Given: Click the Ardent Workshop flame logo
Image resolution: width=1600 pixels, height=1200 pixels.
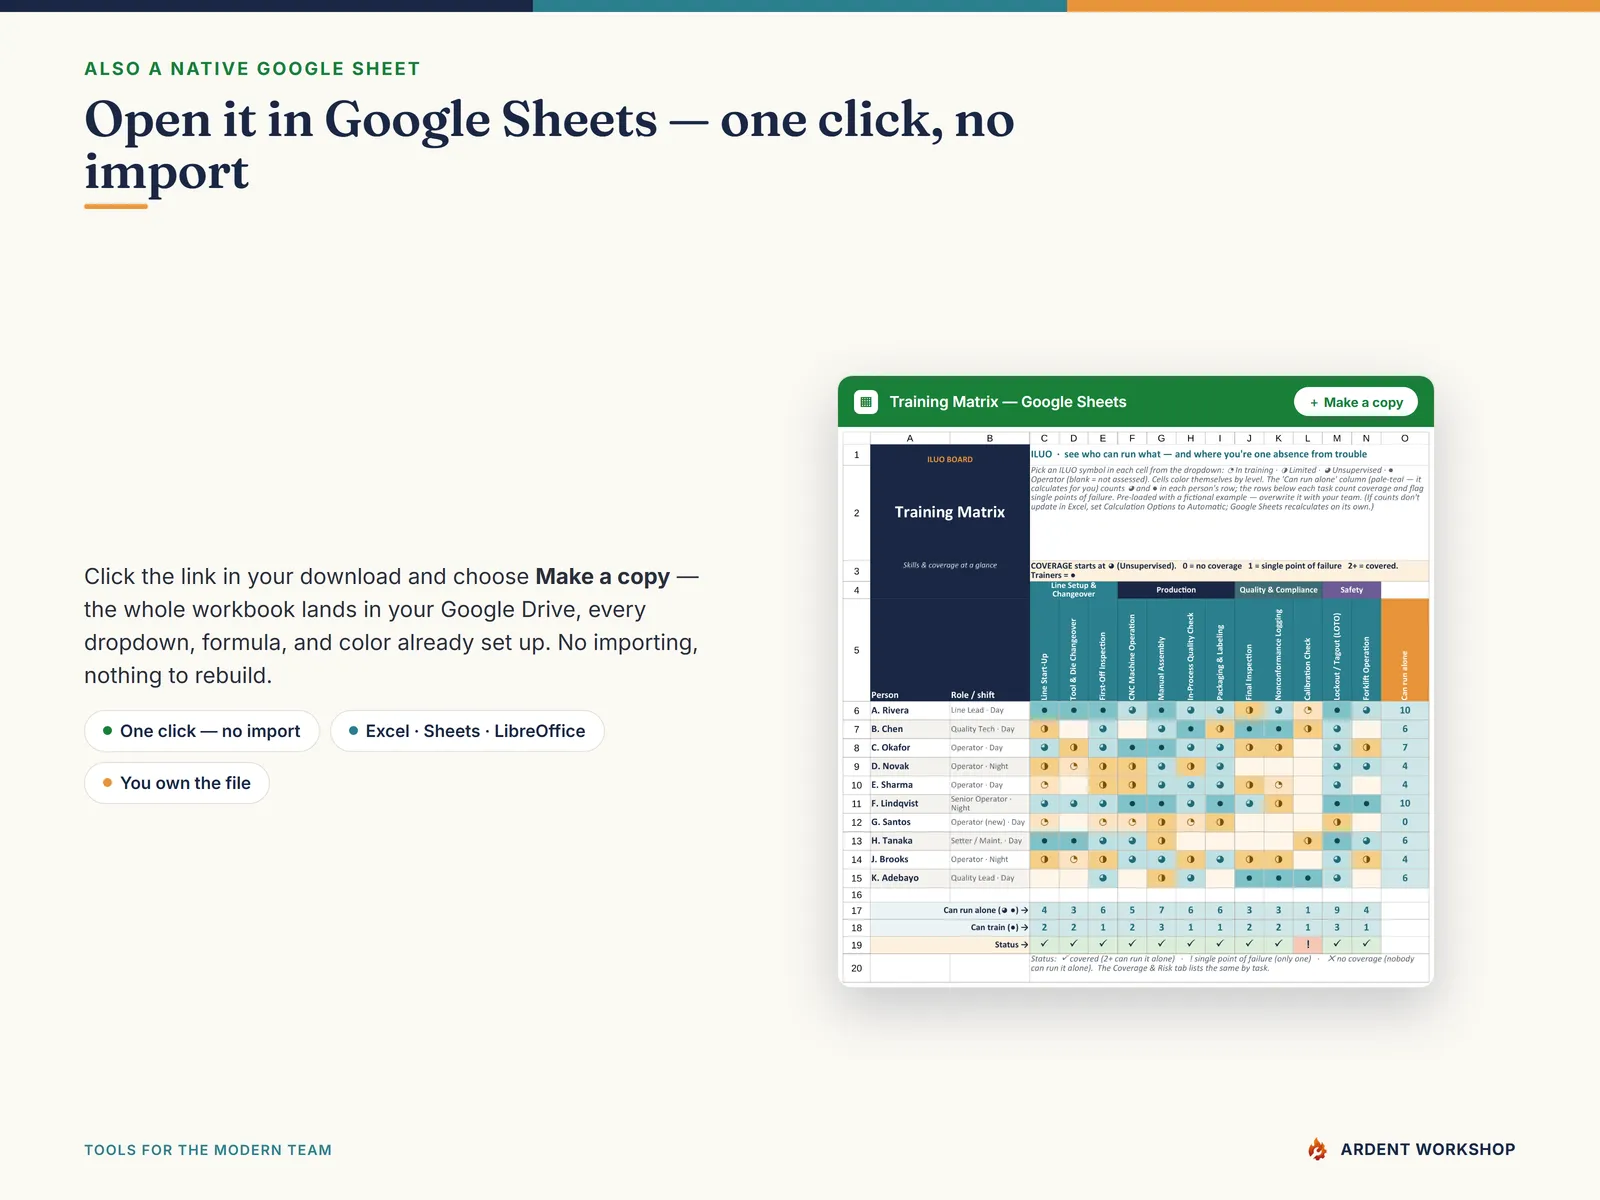Looking at the screenshot, I should 1318,1149.
